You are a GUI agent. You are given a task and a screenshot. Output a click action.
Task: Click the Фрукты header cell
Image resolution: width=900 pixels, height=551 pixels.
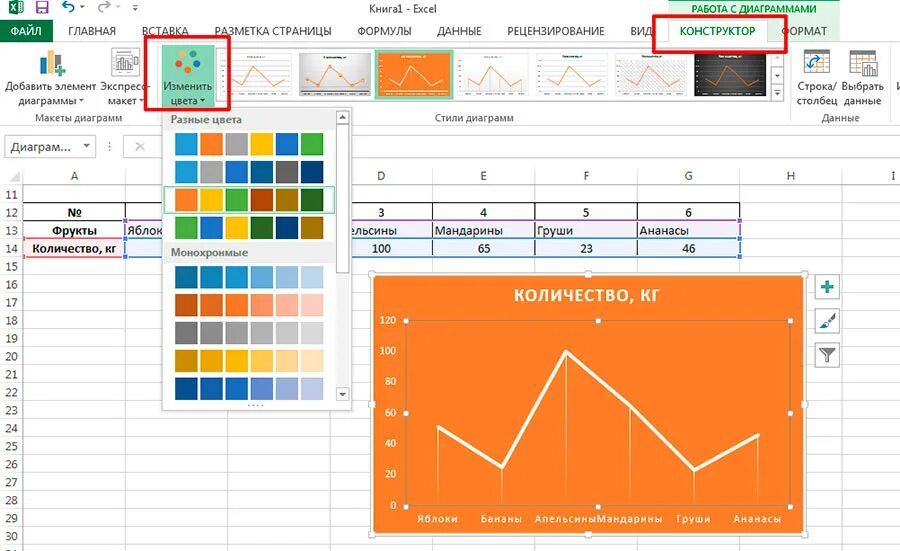[x=74, y=230]
